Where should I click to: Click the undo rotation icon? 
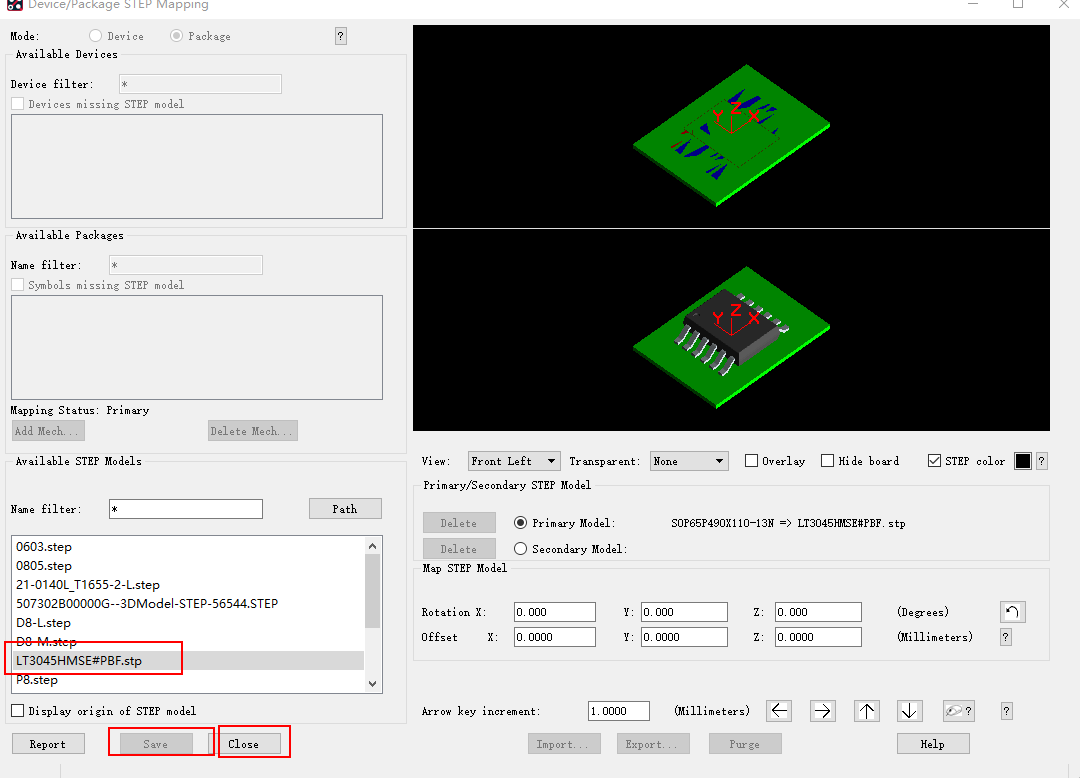1012,611
